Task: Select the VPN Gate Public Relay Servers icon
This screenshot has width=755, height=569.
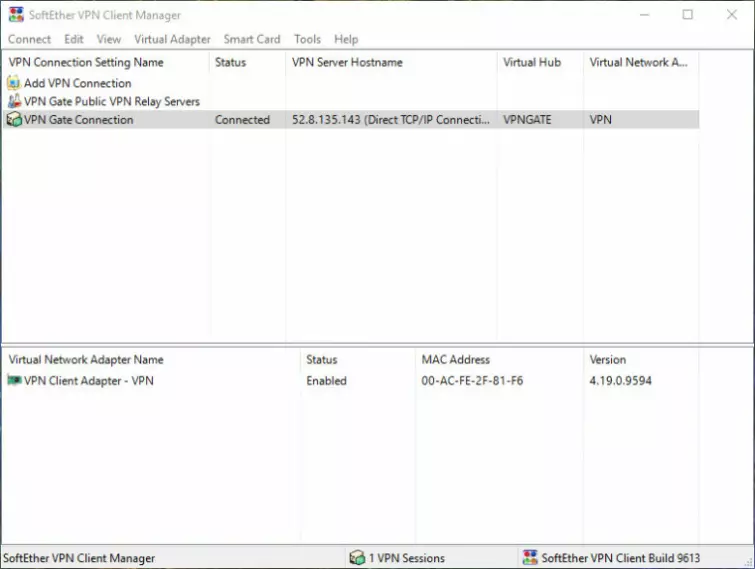Action: (x=14, y=102)
